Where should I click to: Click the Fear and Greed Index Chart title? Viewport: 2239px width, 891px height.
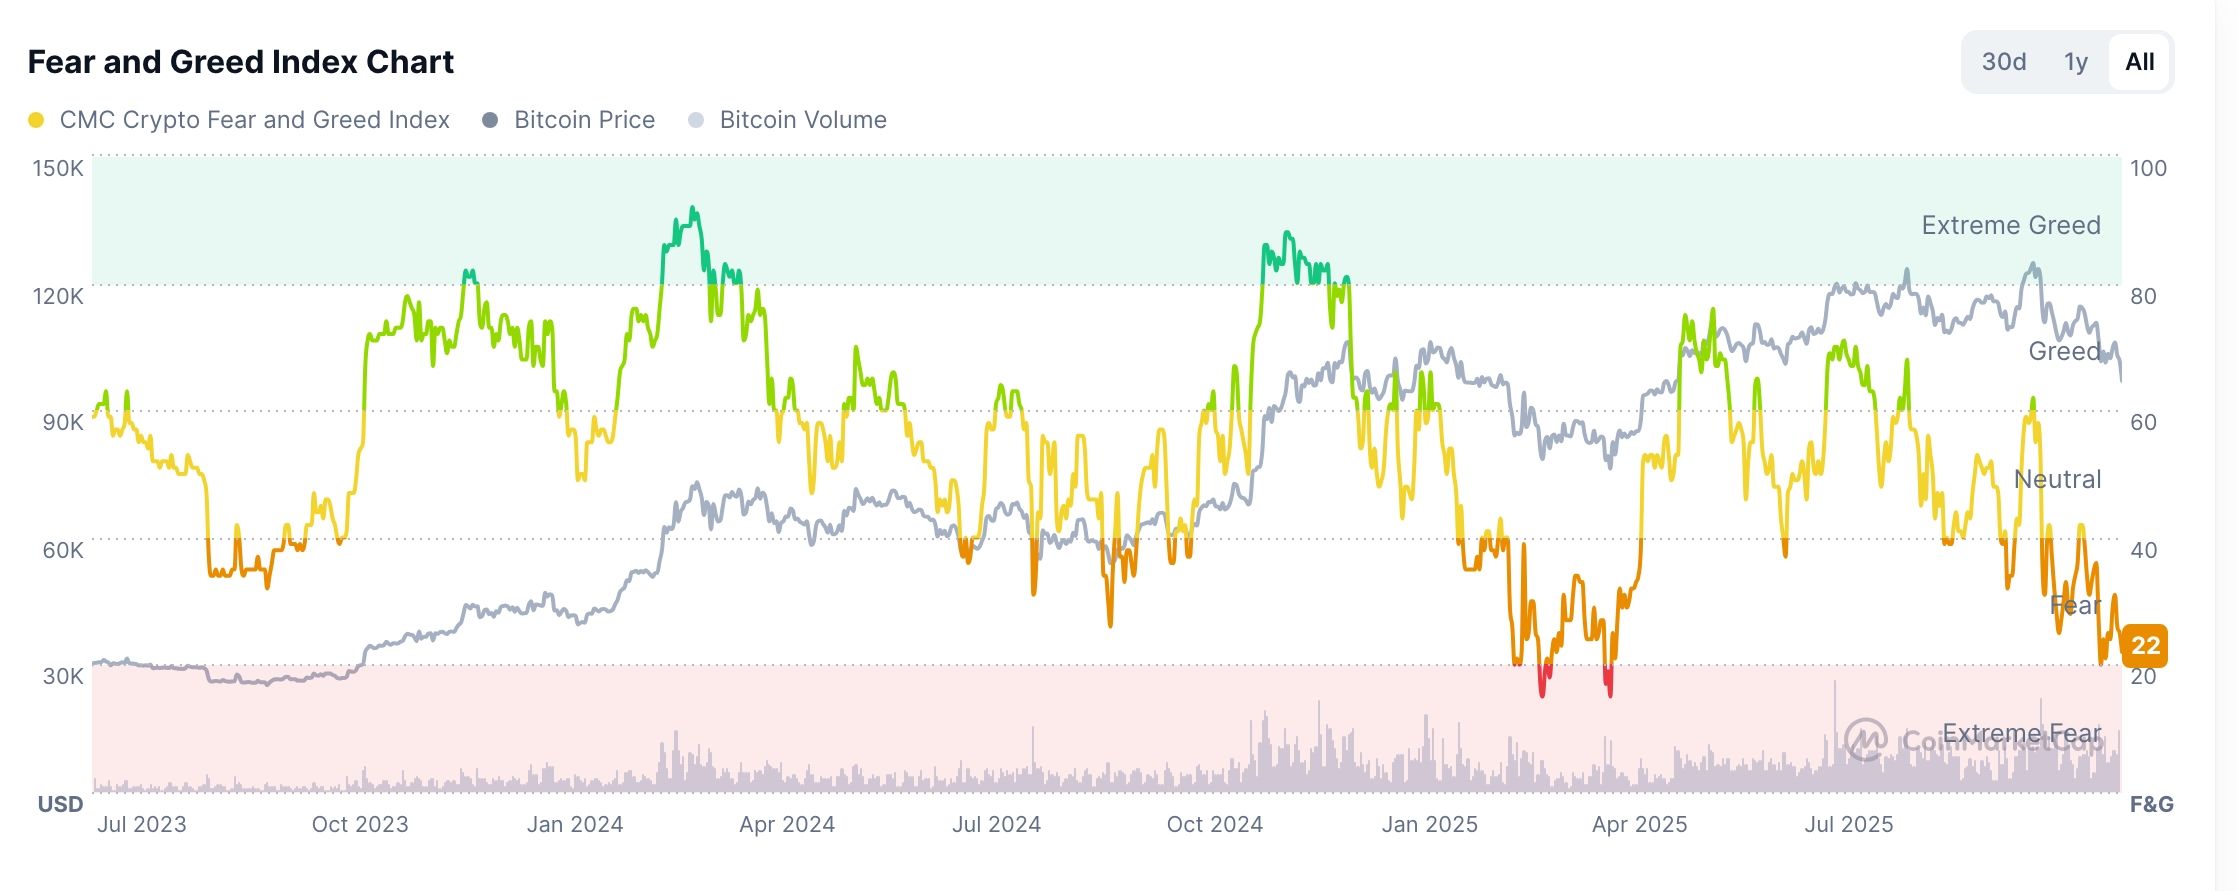[242, 61]
